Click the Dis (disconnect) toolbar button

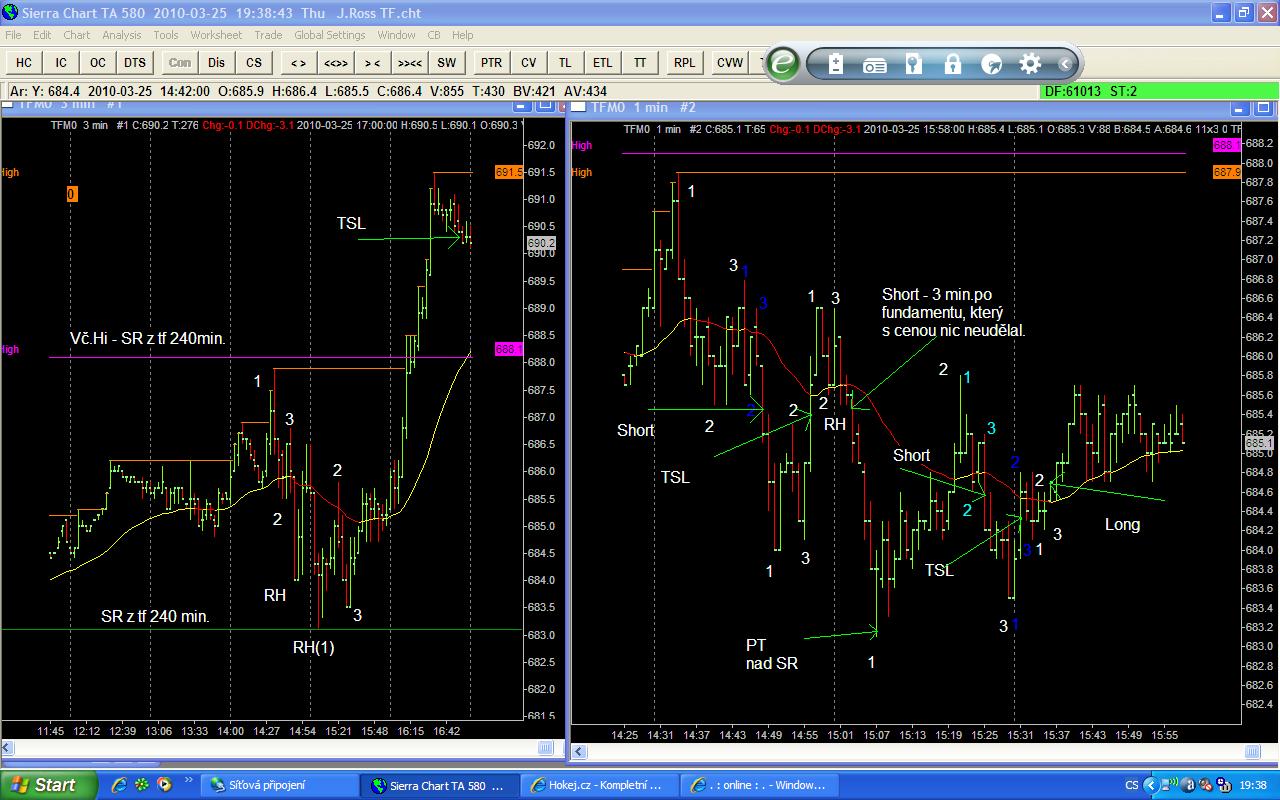[217, 62]
